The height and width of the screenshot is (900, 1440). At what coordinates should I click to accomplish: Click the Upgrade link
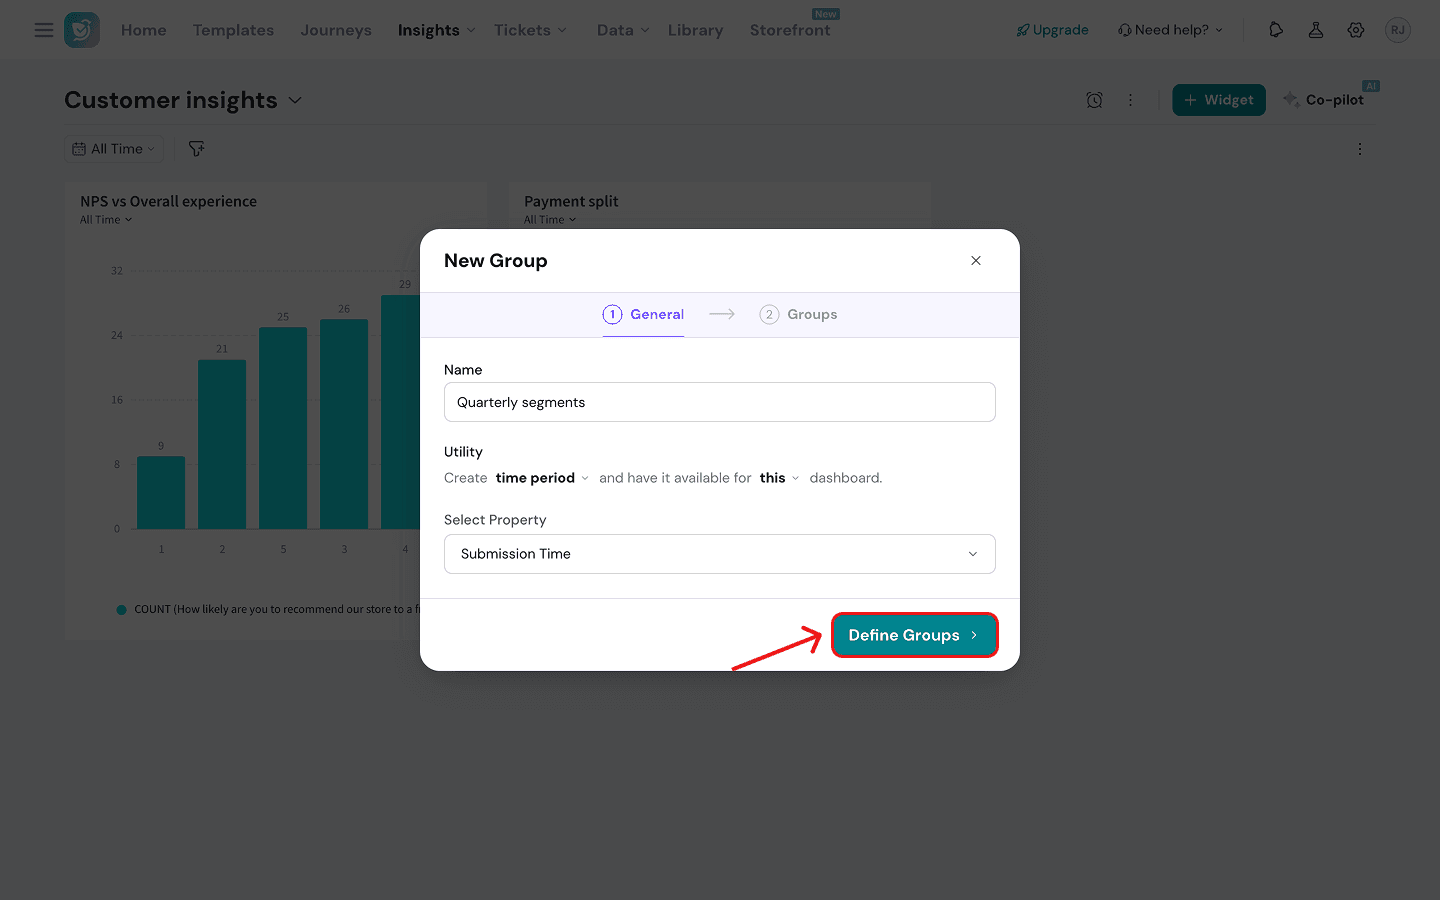tap(1052, 30)
